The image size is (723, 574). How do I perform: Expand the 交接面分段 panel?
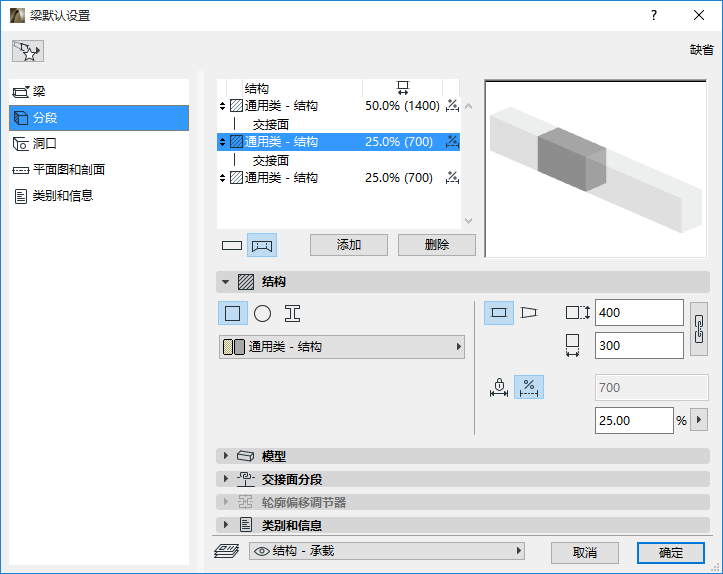(225, 479)
